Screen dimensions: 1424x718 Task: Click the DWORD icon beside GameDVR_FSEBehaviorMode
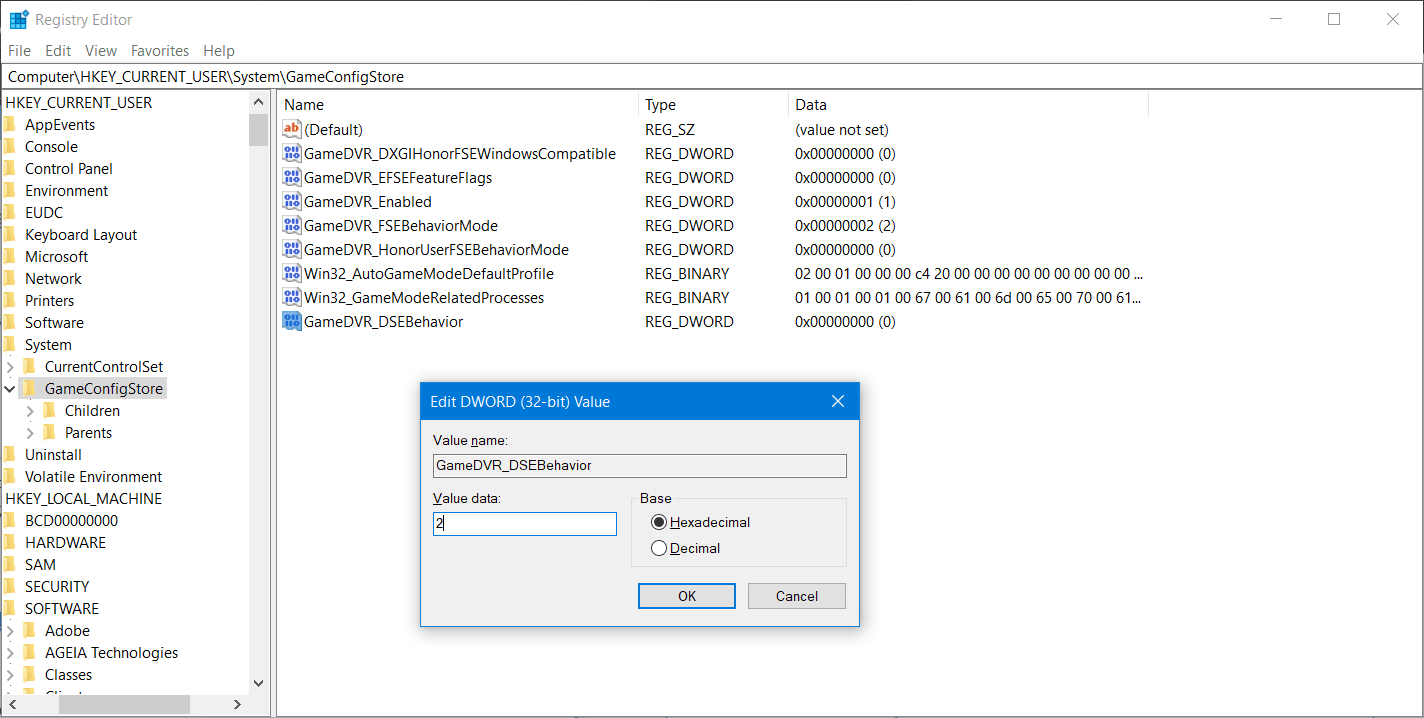[292, 225]
